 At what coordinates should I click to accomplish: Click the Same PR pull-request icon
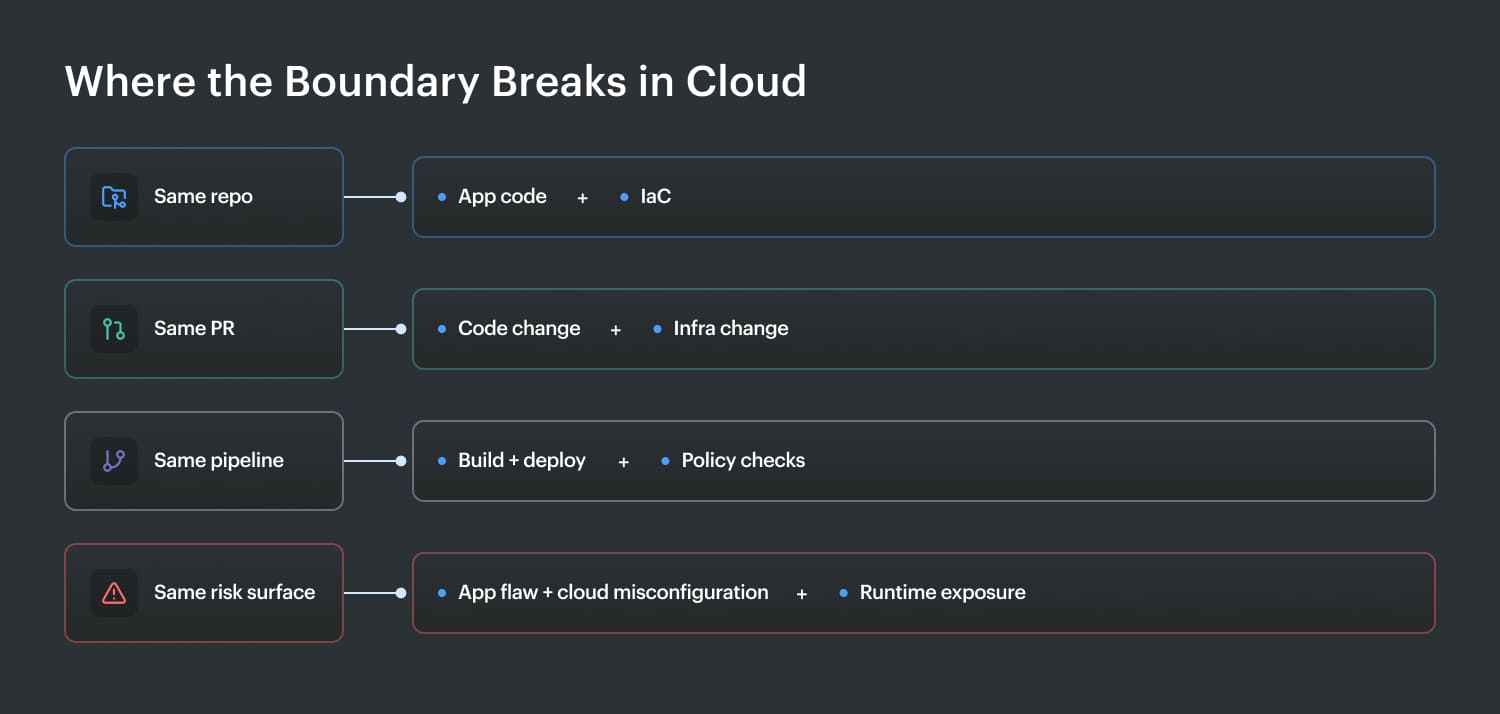(114, 329)
